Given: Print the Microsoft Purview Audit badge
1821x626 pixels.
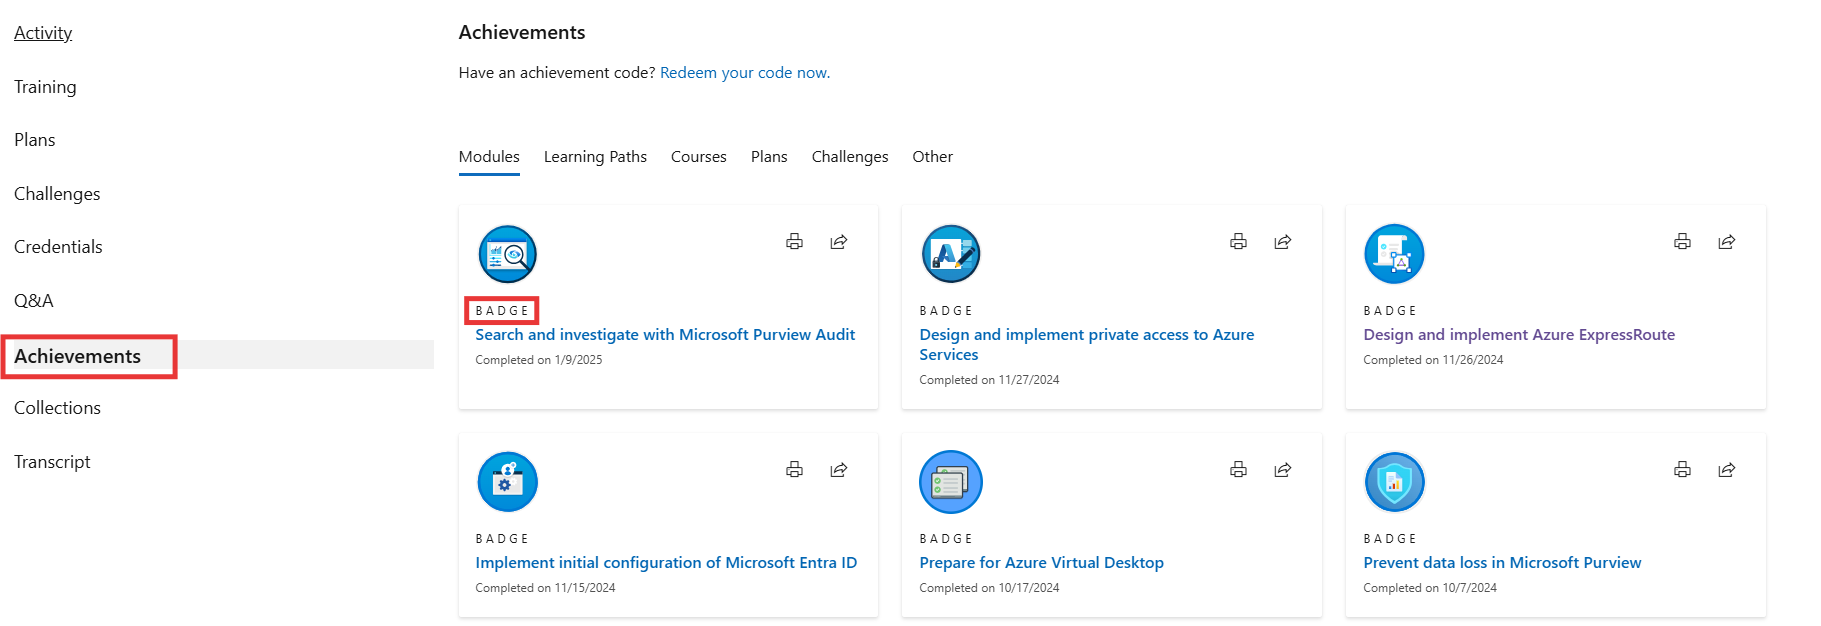Looking at the screenshot, I should 794,241.
